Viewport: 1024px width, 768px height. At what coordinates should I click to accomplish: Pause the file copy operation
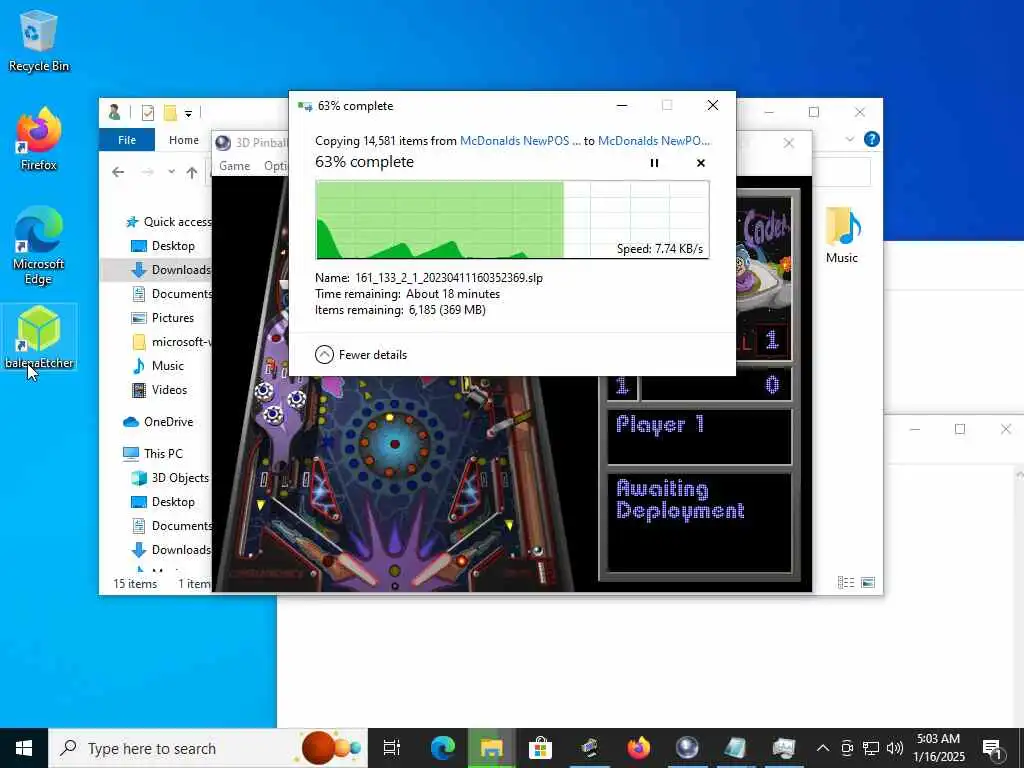click(x=654, y=163)
